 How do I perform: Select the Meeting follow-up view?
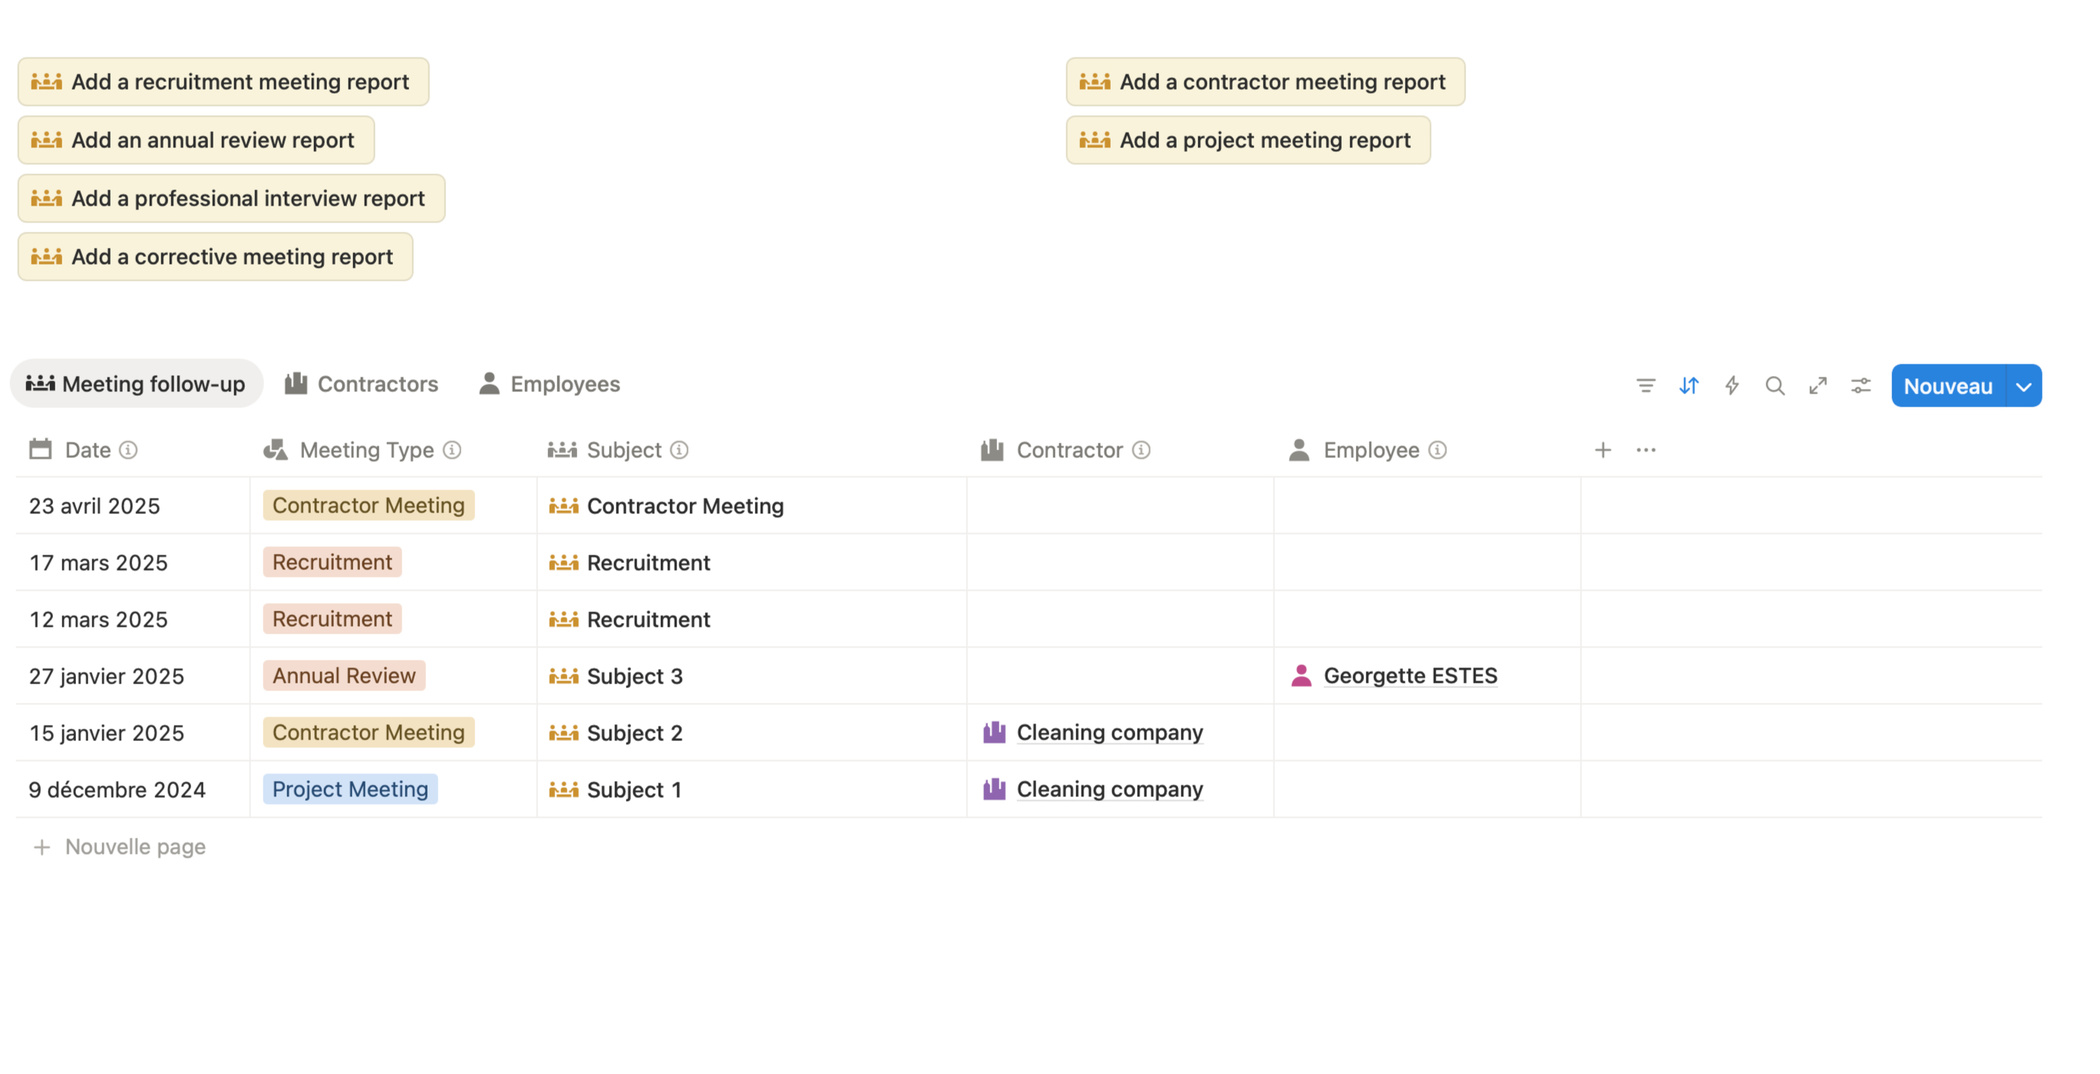pyautogui.click(x=137, y=383)
